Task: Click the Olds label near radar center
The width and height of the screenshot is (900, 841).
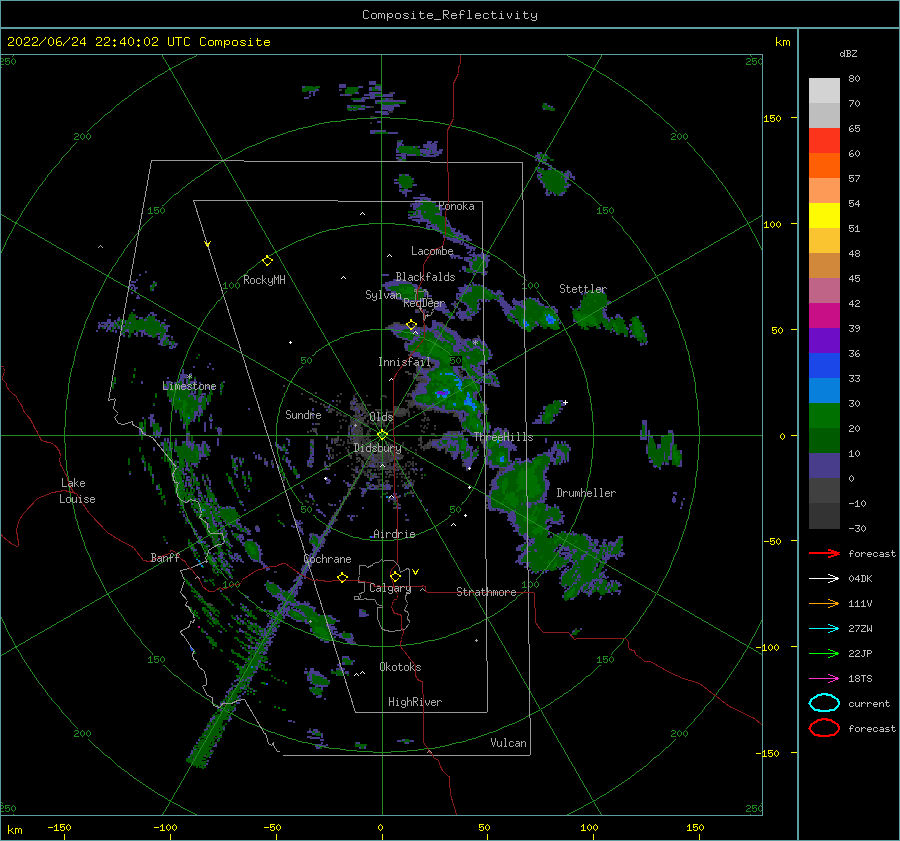Action: (381, 417)
